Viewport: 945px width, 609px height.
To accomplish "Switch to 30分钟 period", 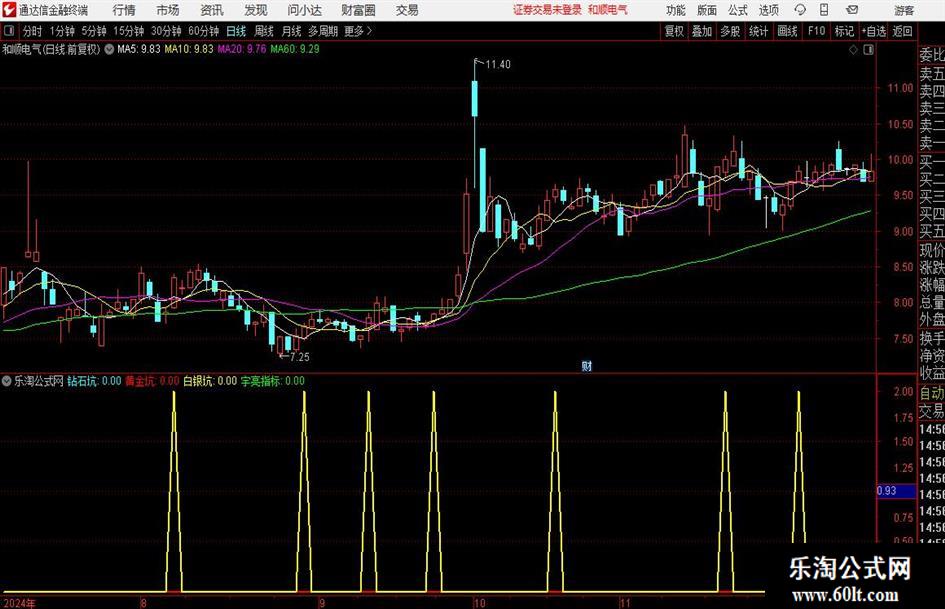I will [166, 31].
